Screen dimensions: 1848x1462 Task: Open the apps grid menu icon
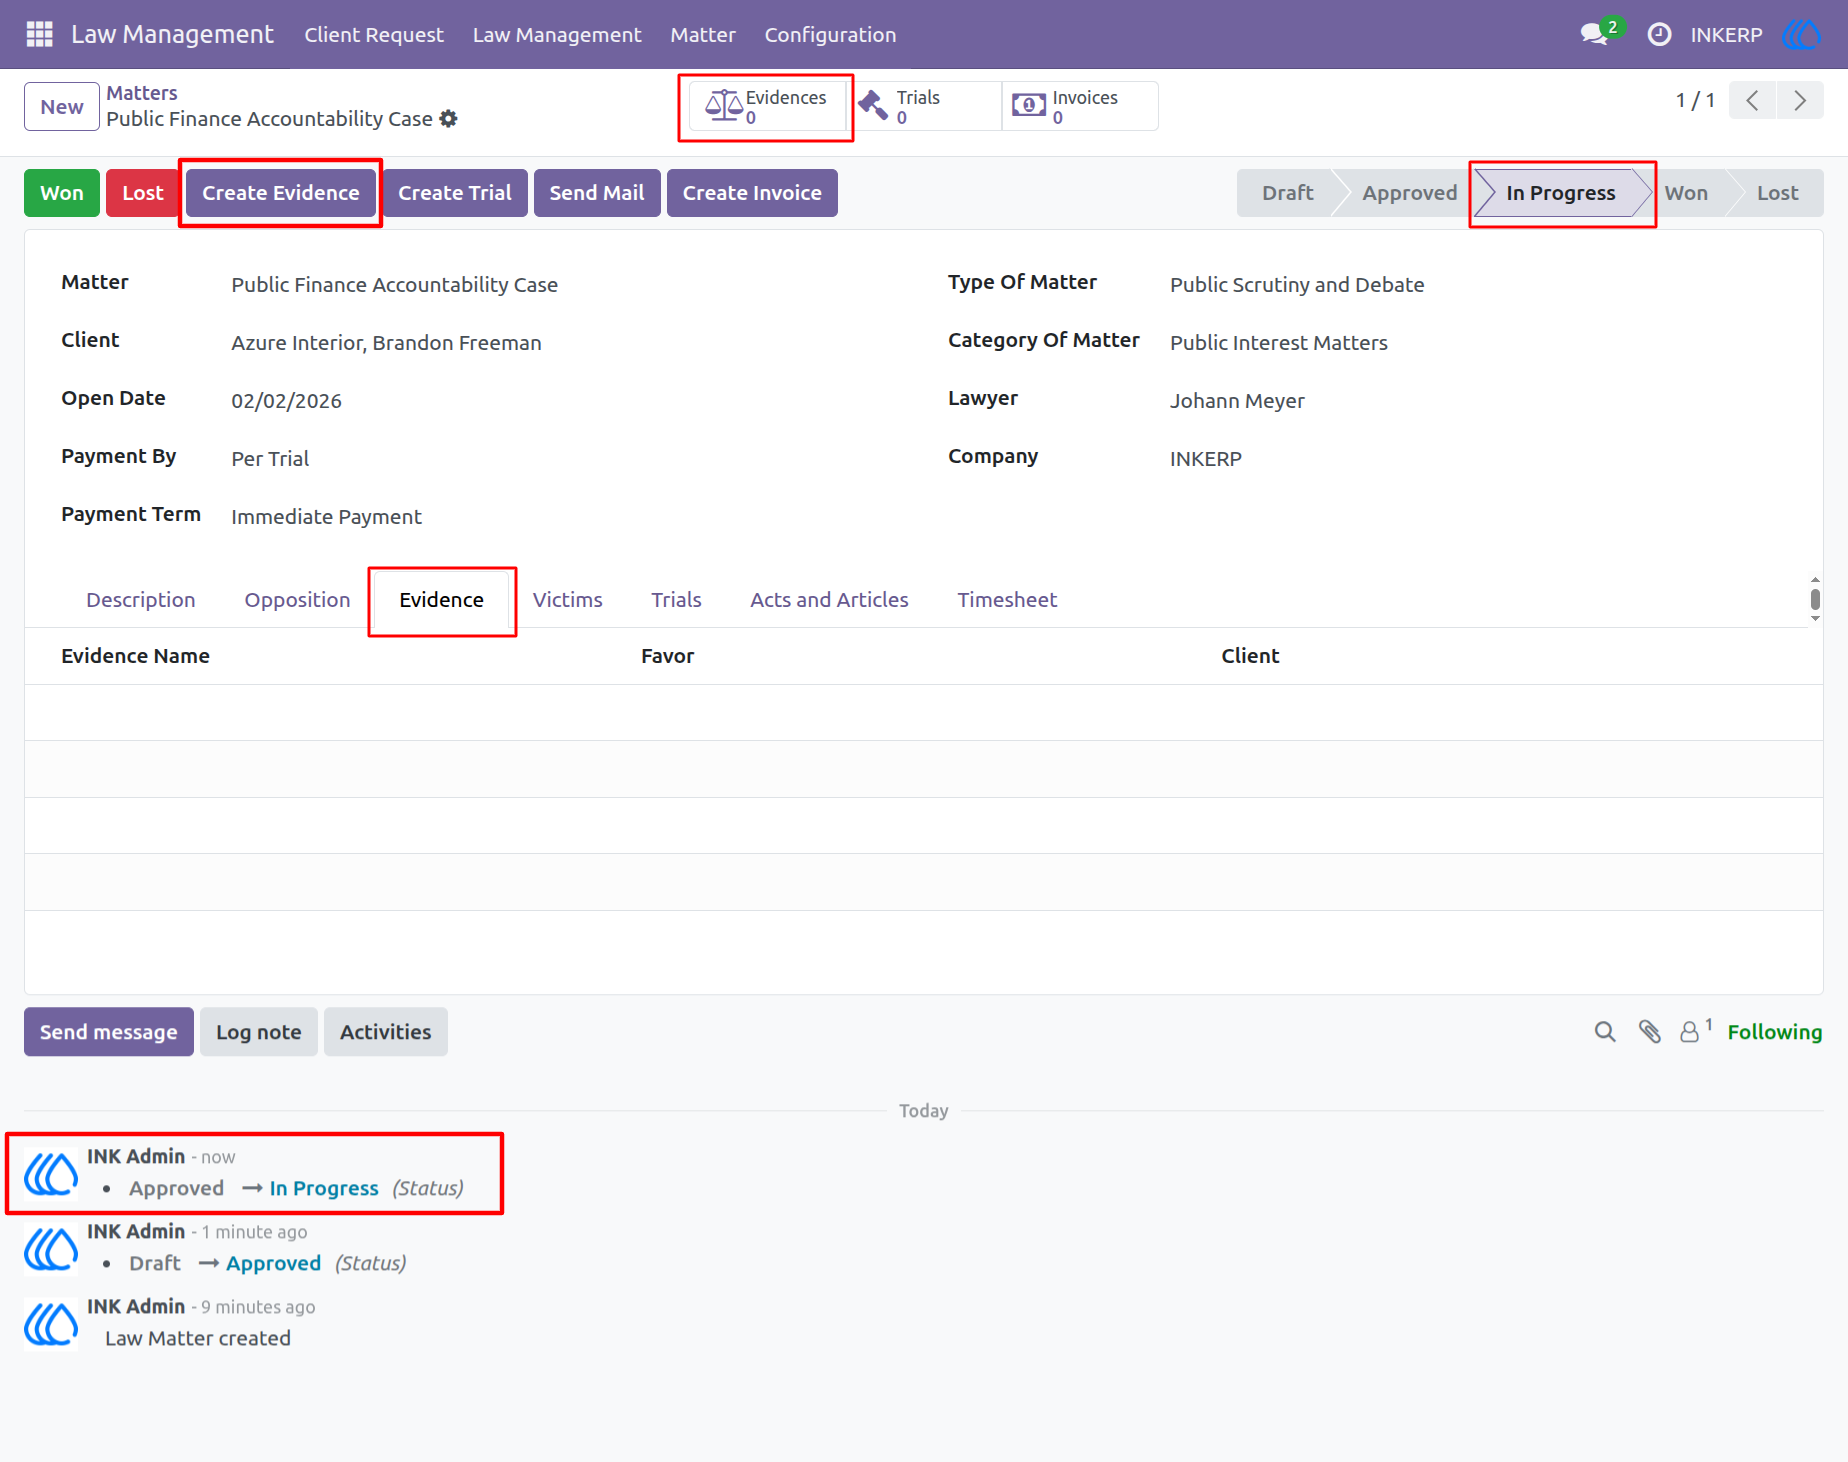pyautogui.click(x=39, y=34)
